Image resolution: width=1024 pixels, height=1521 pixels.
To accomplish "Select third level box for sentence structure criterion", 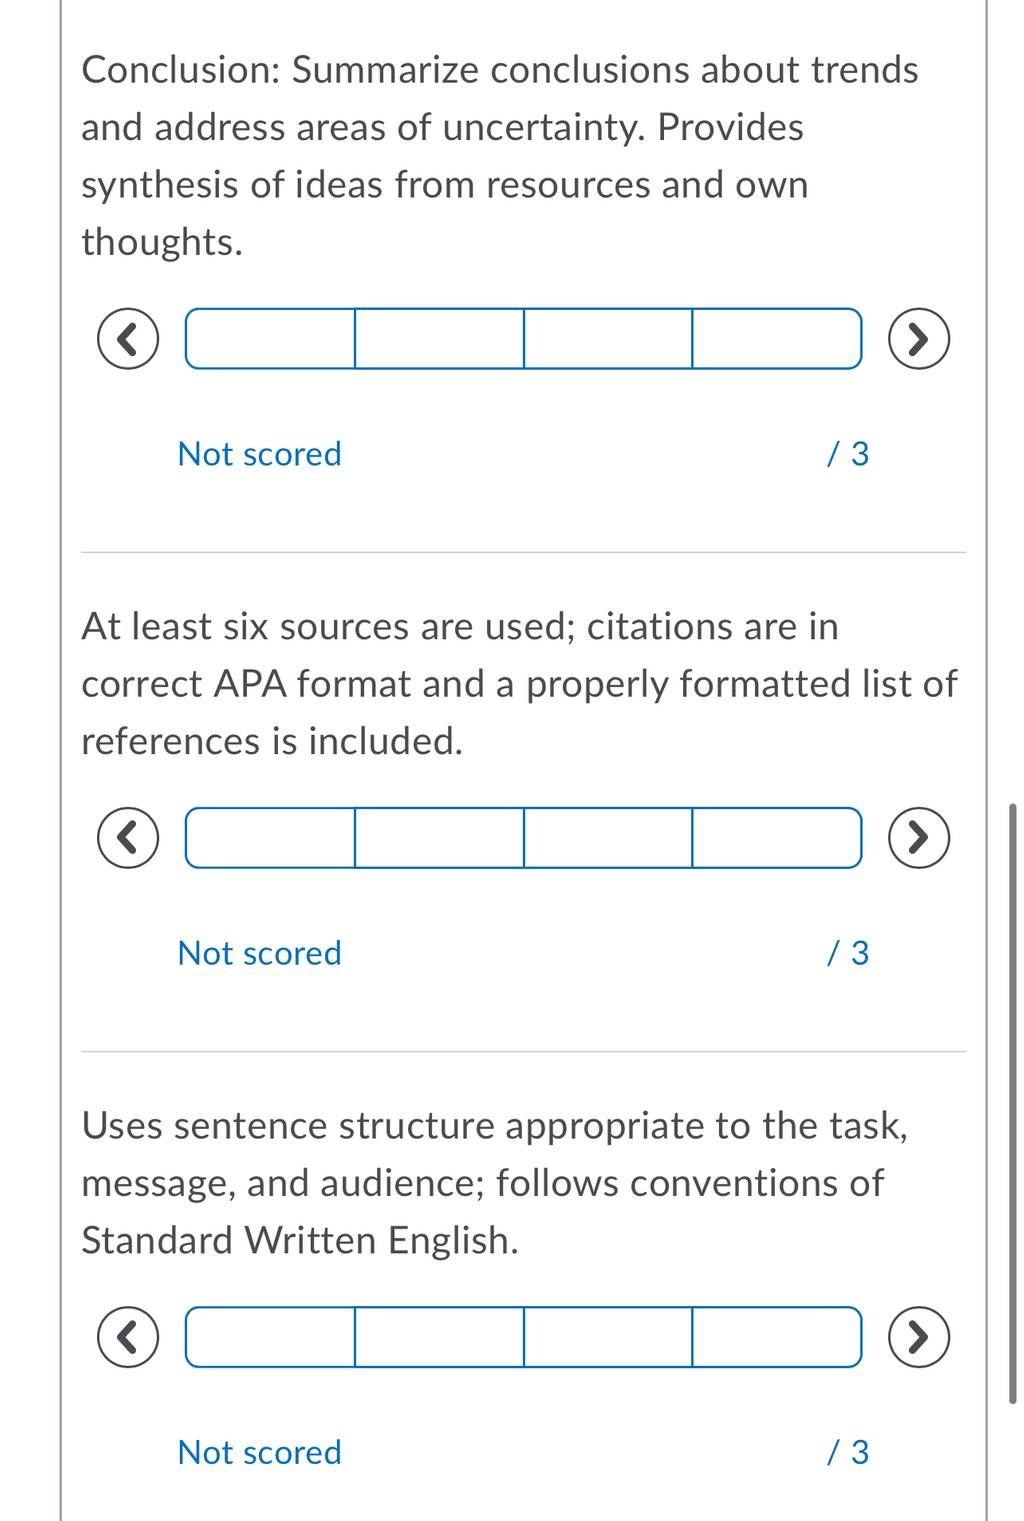I will tap(608, 1337).
